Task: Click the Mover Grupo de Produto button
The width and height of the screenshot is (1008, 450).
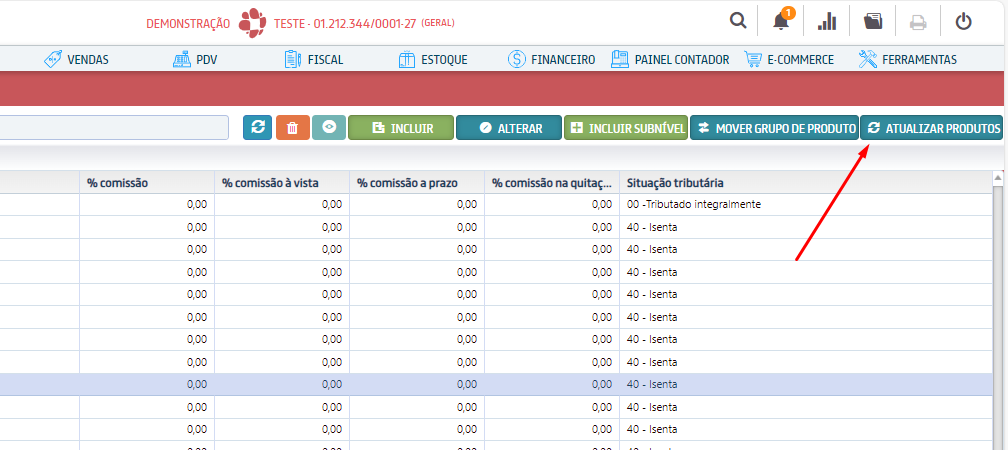Action: pyautogui.click(x=774, y=128)
